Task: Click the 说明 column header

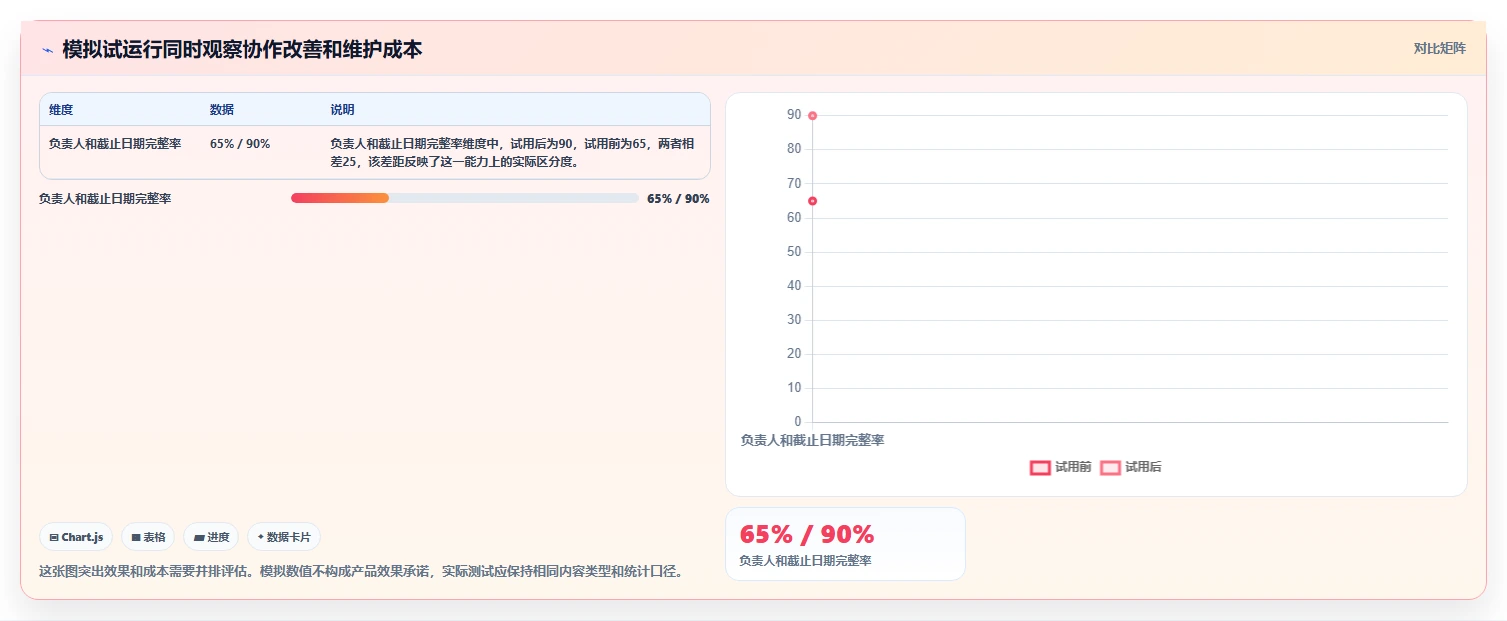Action: (x=342, y=110)
